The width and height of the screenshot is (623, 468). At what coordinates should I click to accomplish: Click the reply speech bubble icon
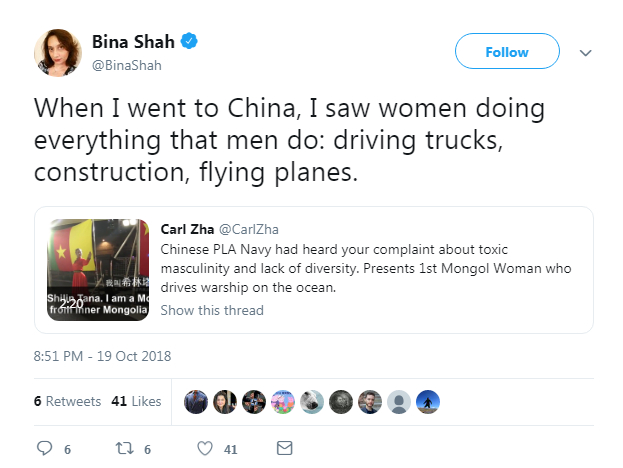44,449
